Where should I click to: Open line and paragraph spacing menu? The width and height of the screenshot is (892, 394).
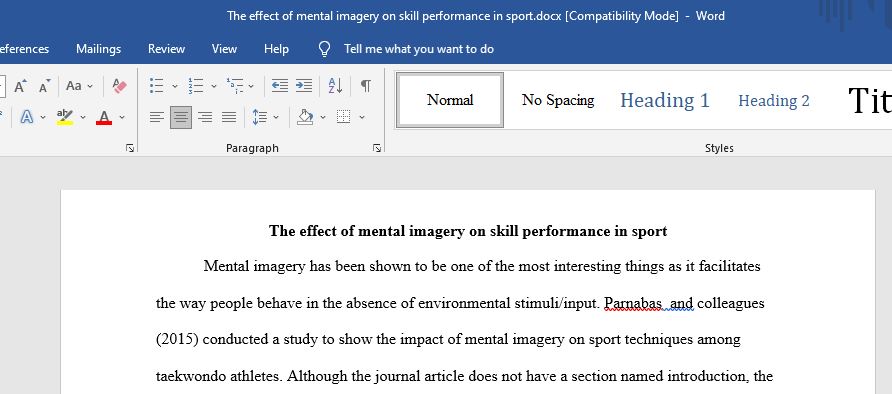coord(259,117)
